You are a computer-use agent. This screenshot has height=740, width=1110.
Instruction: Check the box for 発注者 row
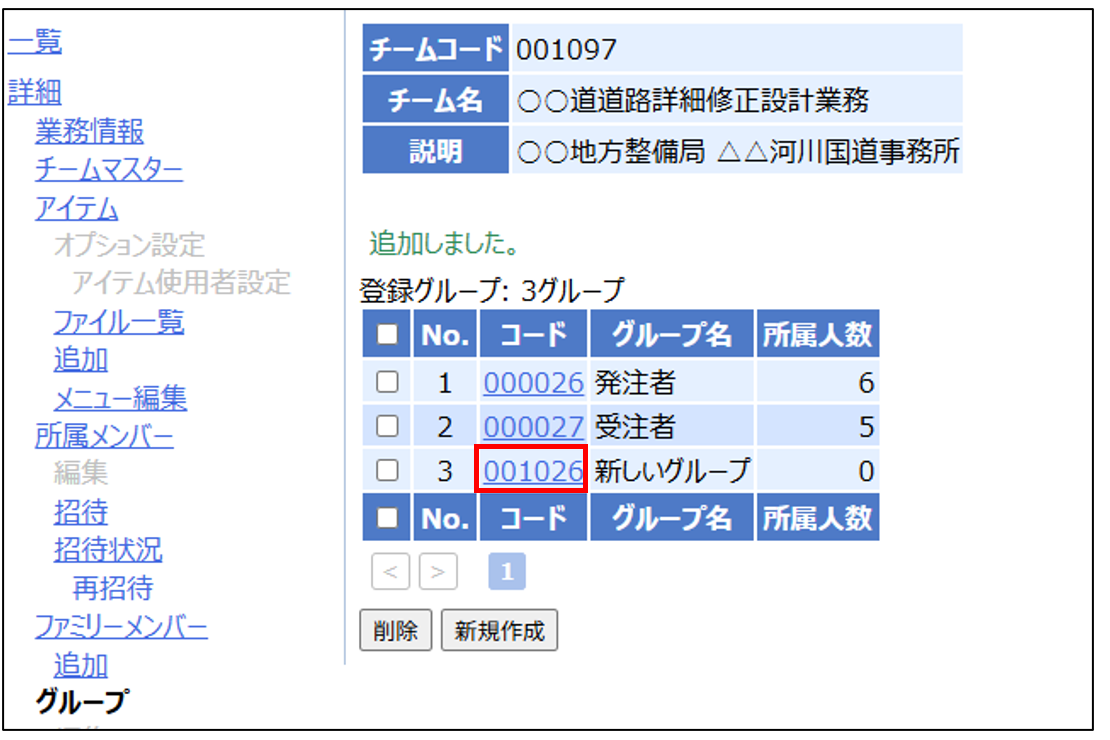point(387,382)
